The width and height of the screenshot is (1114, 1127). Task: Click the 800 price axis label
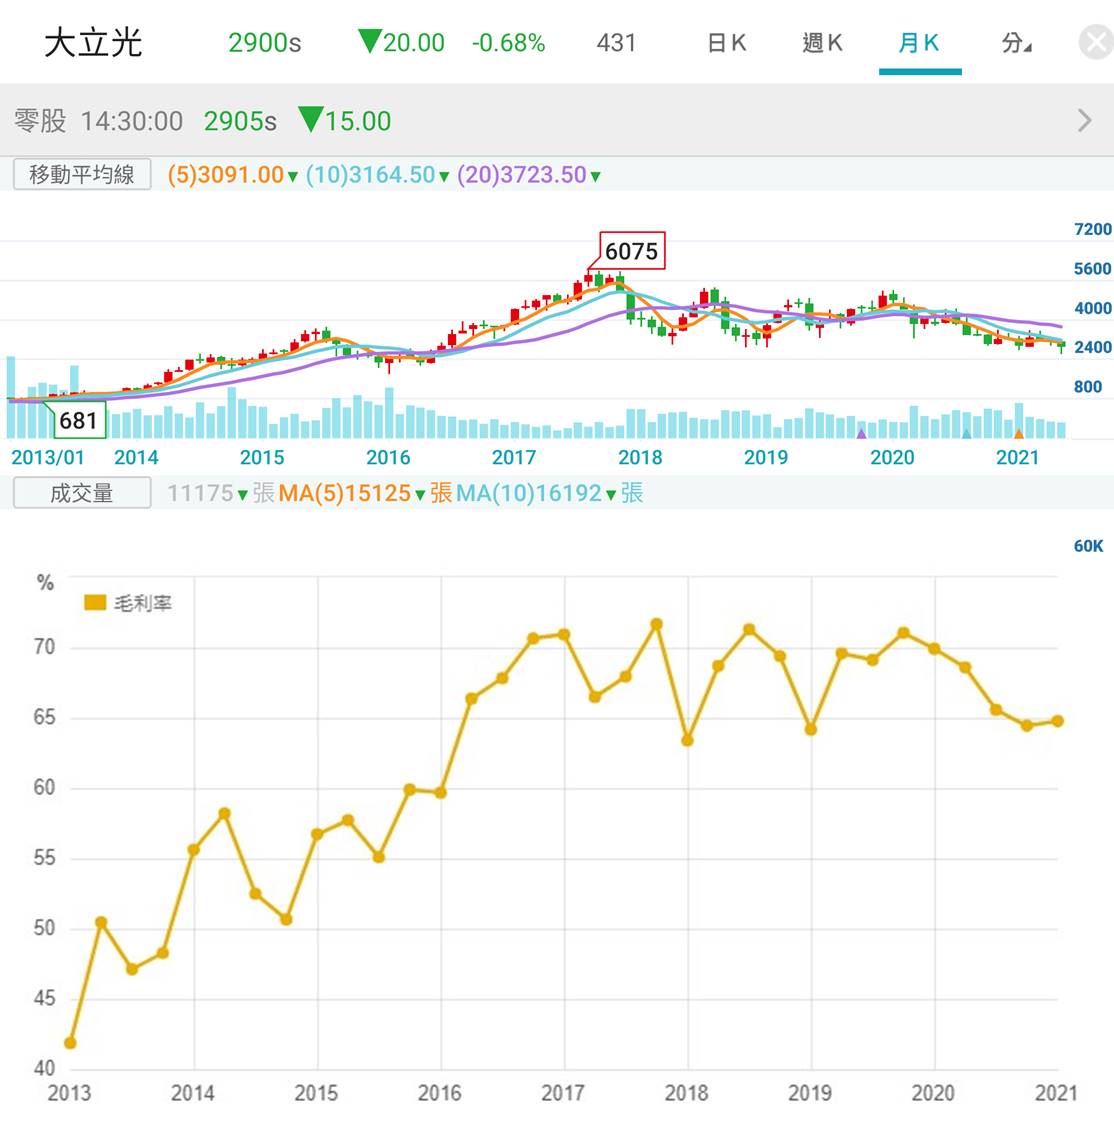tap(1087, 387)
